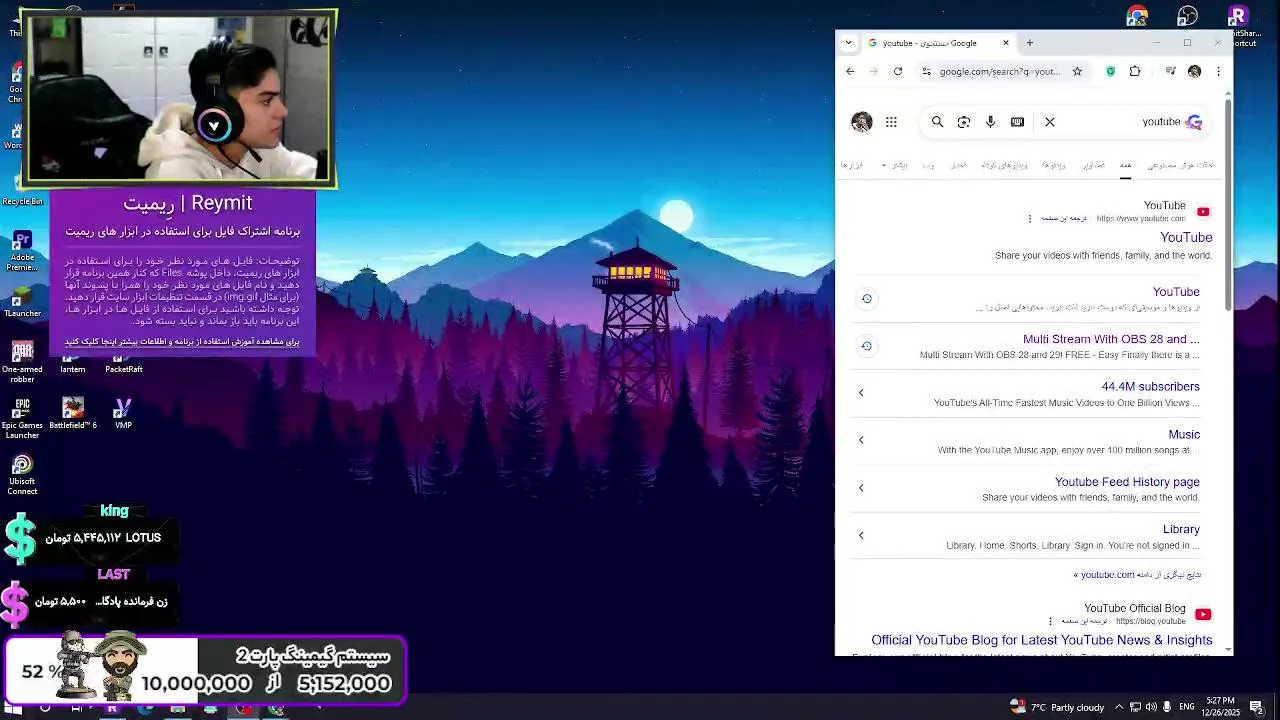Select PacketRaft desktop shortcut
This screenshot has height=720, width=1280.
pos(123,364)
